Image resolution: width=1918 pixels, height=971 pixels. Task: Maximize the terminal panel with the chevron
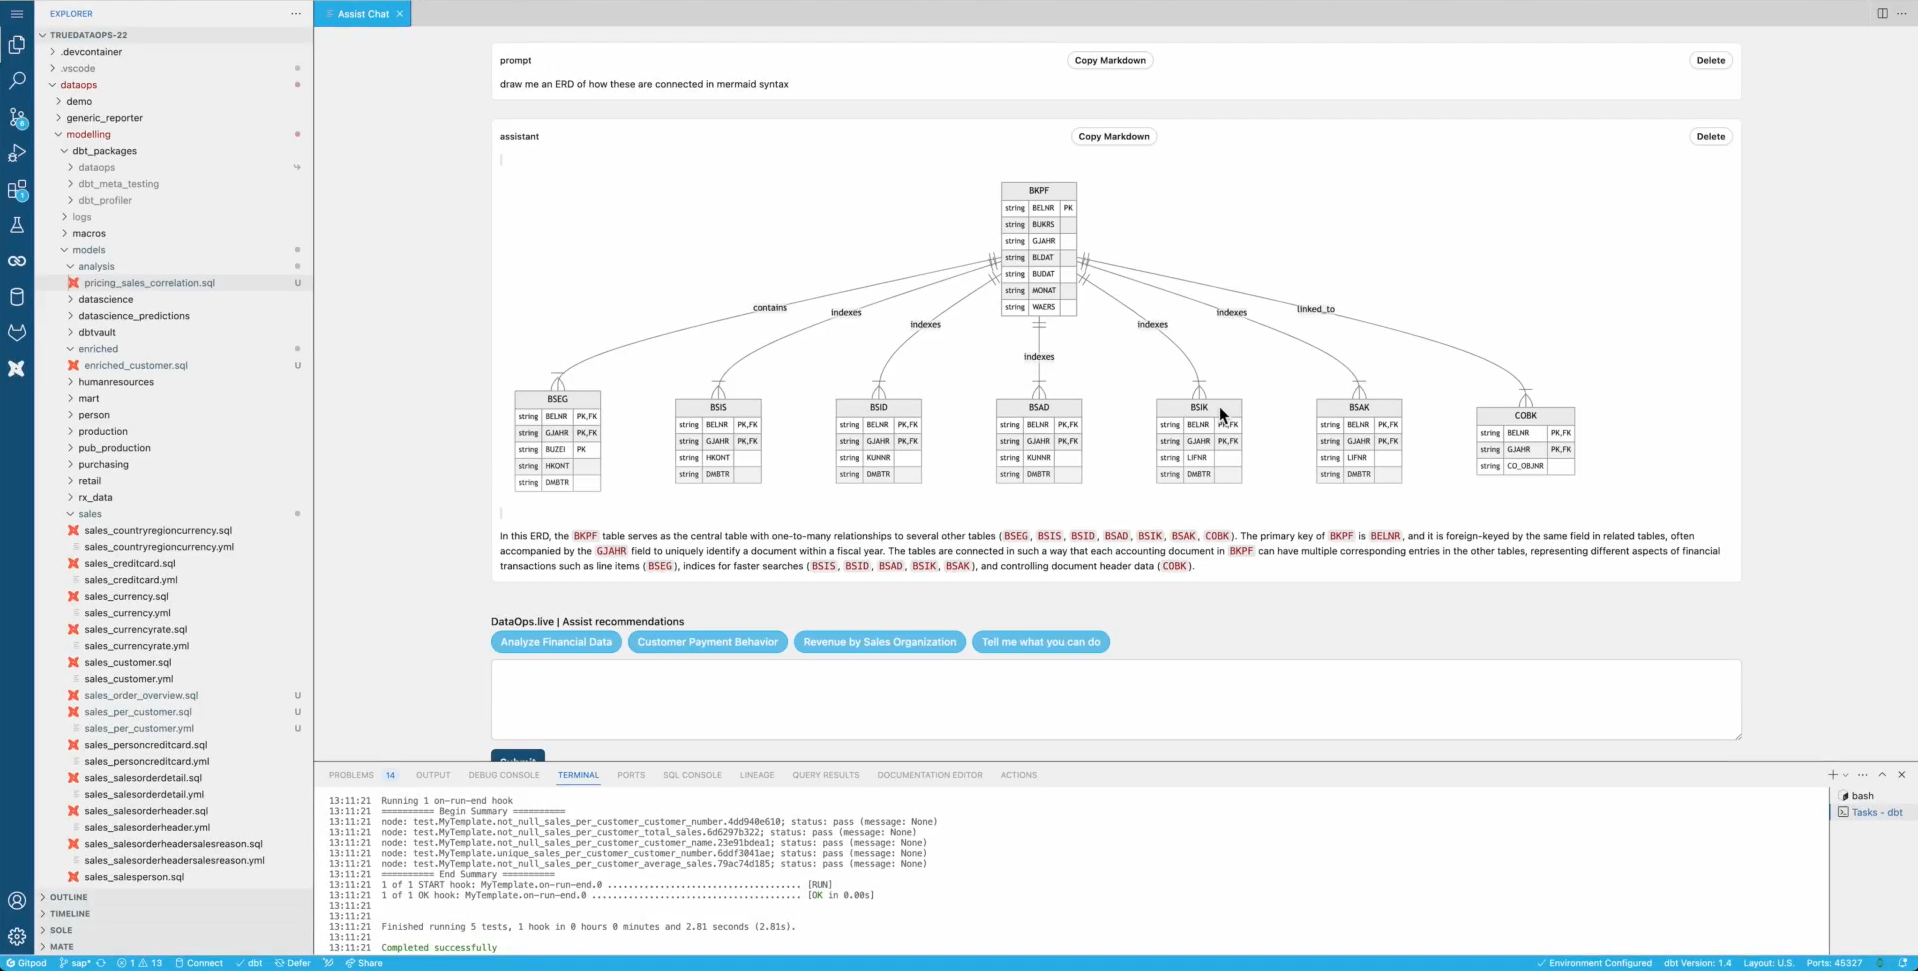[x=1882, y=774]
